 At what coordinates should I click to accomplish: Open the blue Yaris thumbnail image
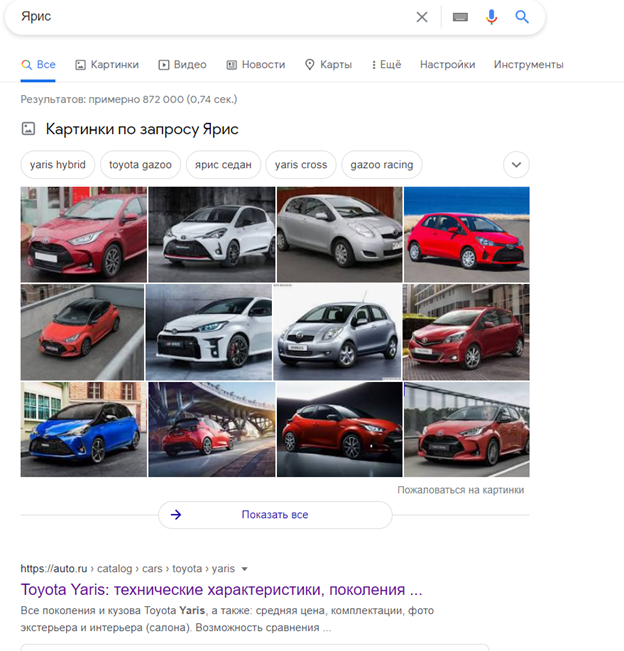tap(83, 429)
